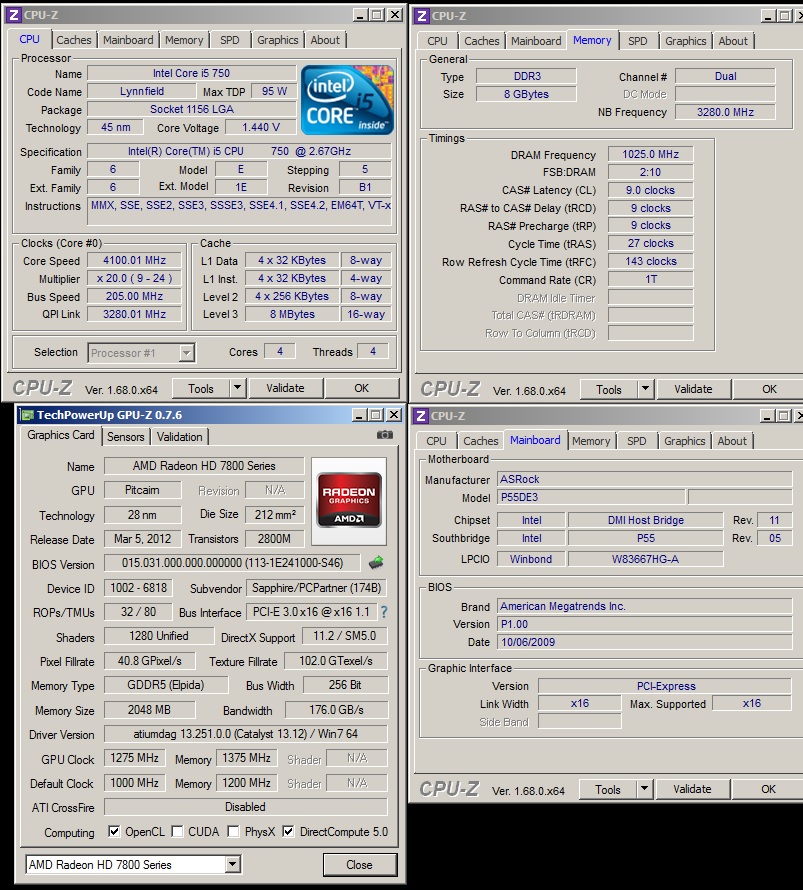Open Graphics tab in the CPU window

click(x=278, y=40)
